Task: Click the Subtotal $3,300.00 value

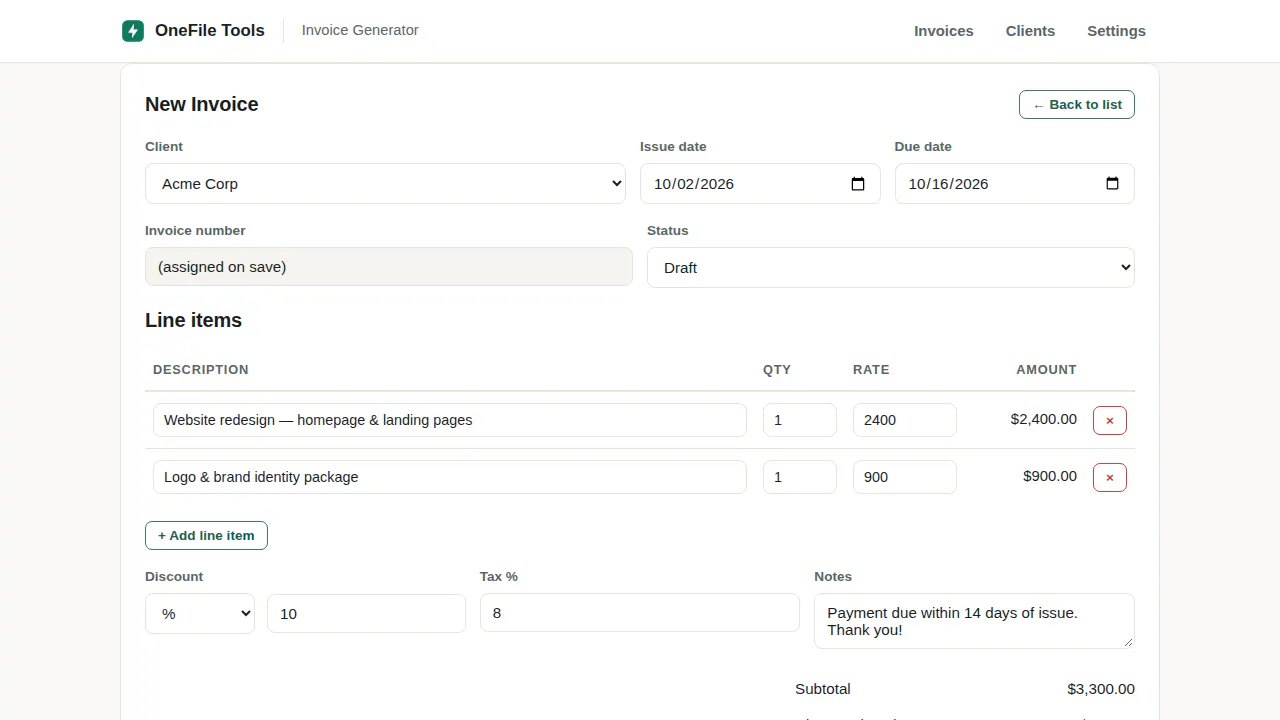Action: tap(1101, 689)
